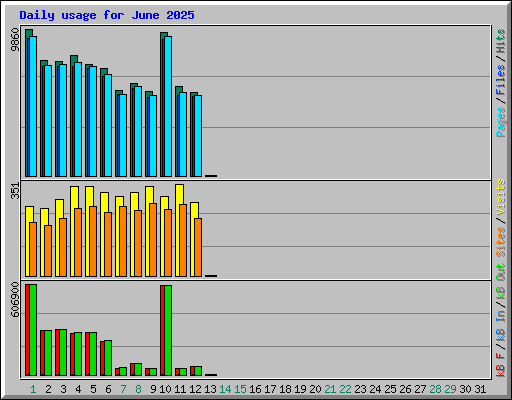Click the cyan pages bar for day 1
This screenshot has width=512, height=400.
coord(33,106)
